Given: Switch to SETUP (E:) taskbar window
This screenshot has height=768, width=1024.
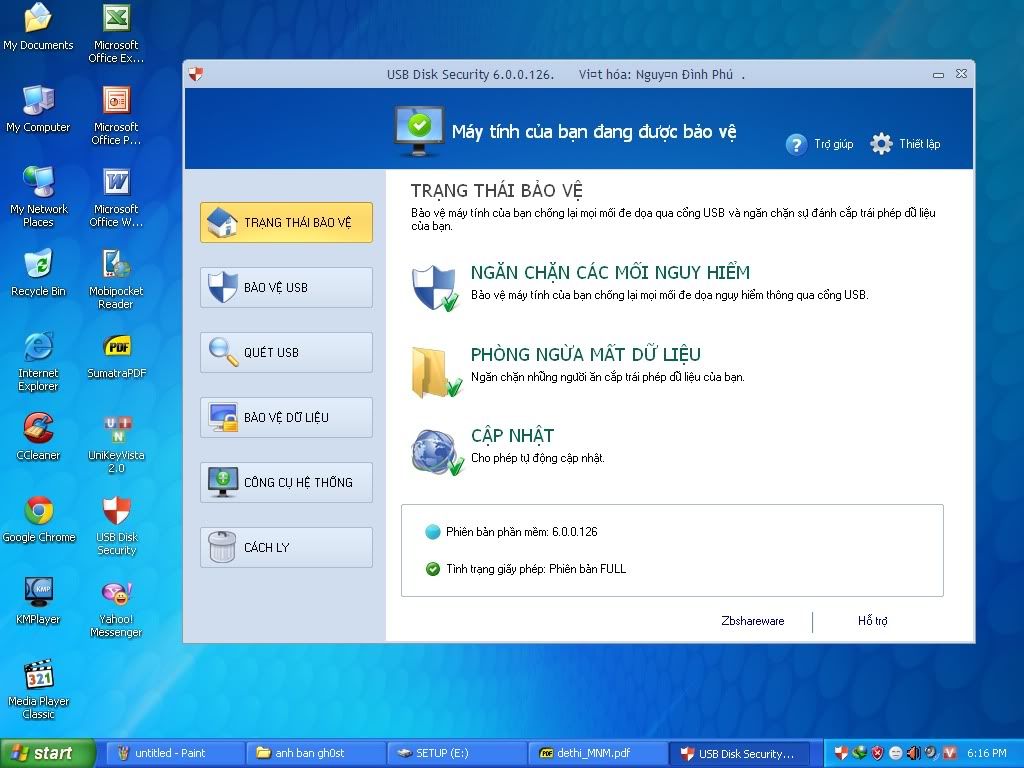Looking at the screenshot, I should click(x=456, y=753).
